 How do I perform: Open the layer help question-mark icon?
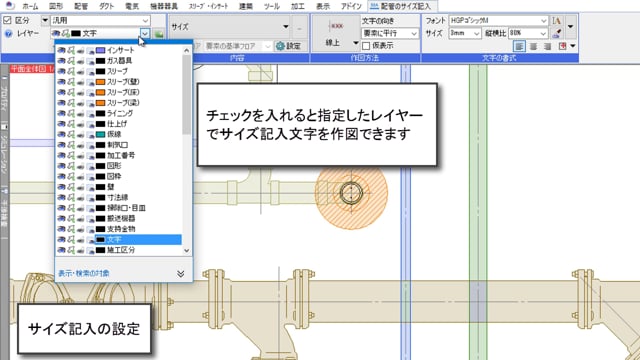pyautogui.click(x=8, y=34)
